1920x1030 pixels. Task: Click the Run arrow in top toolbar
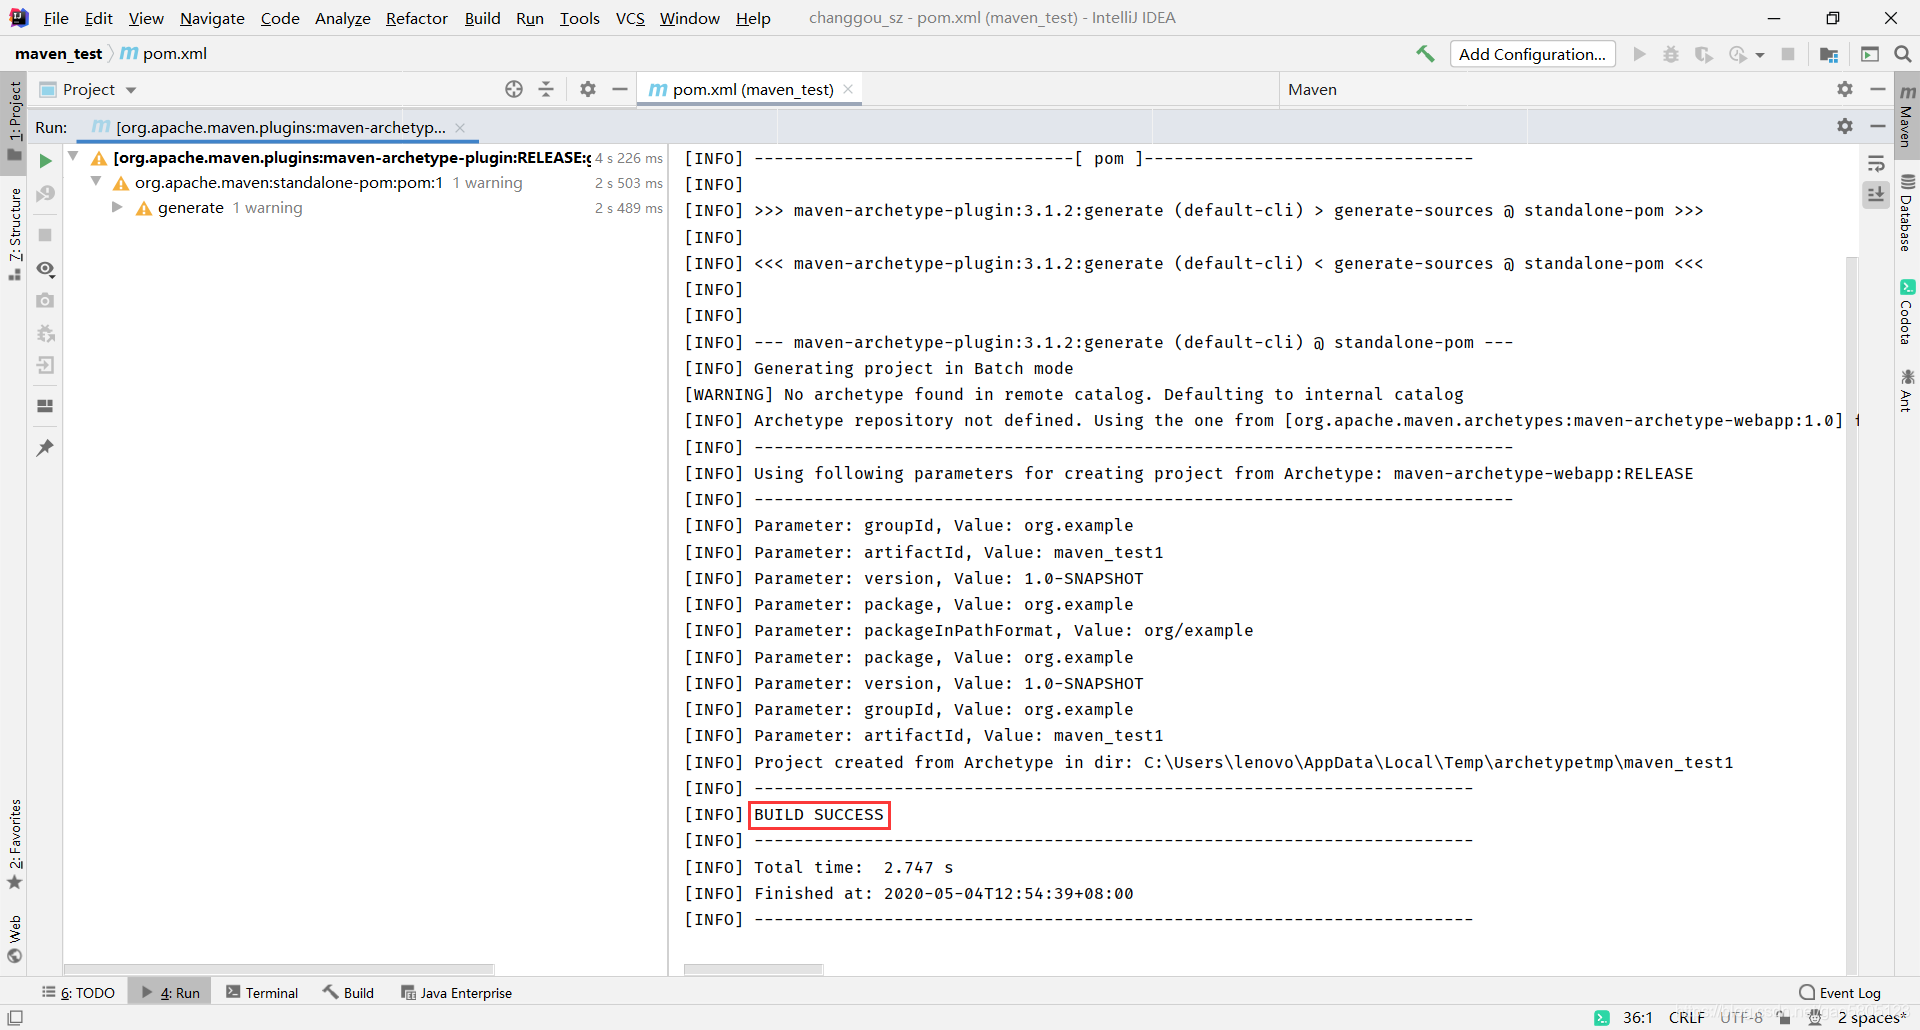(x=1639, y=54)
